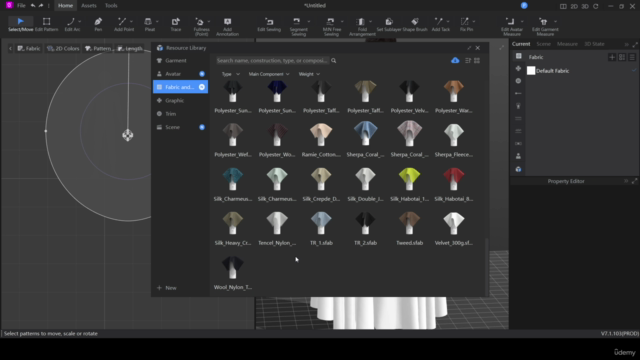
Task: Select the Wool_Nylon fabric thumbnail
Action: pyautogui.click(x=233, y=268)
